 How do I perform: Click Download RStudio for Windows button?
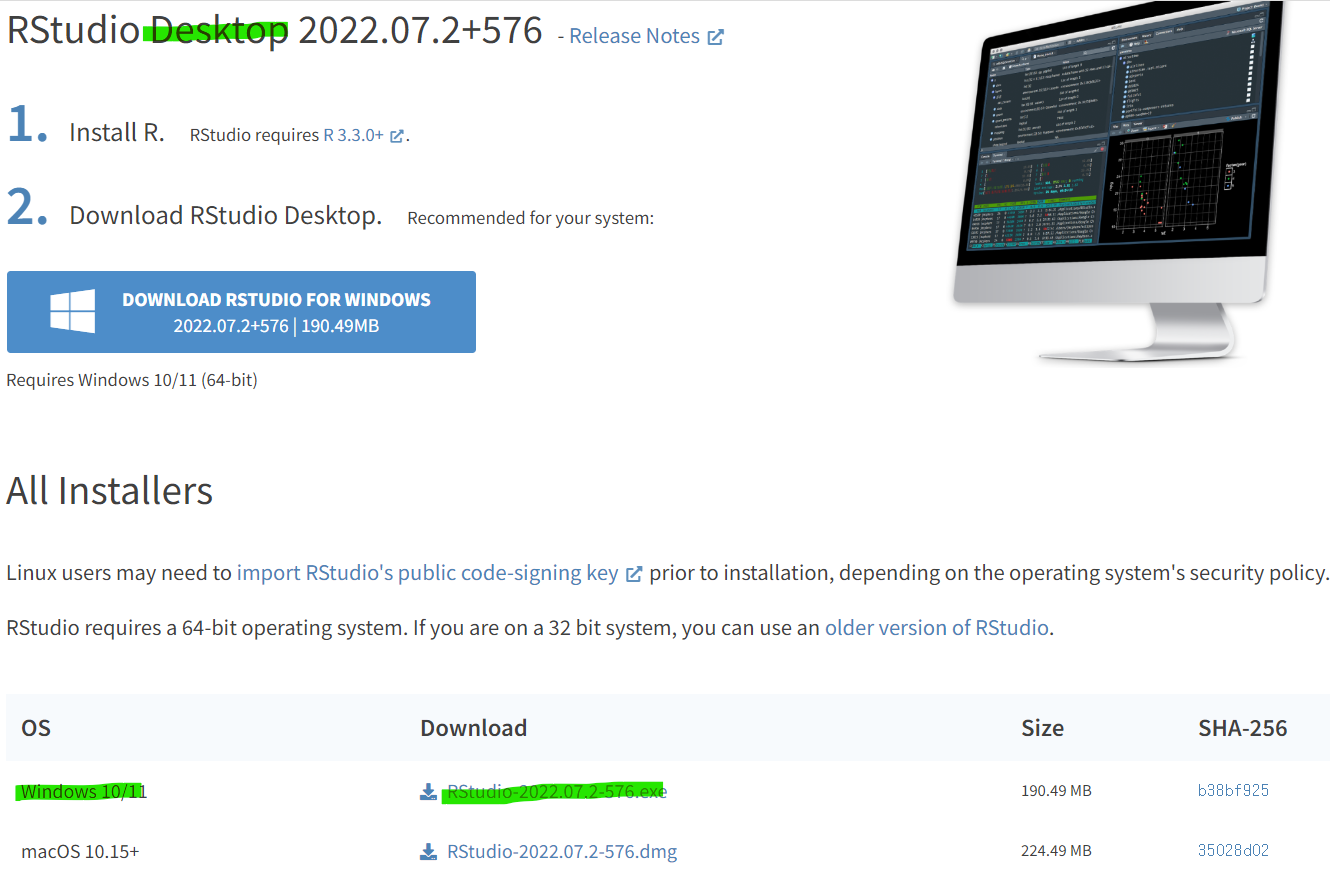coord(241,312)
